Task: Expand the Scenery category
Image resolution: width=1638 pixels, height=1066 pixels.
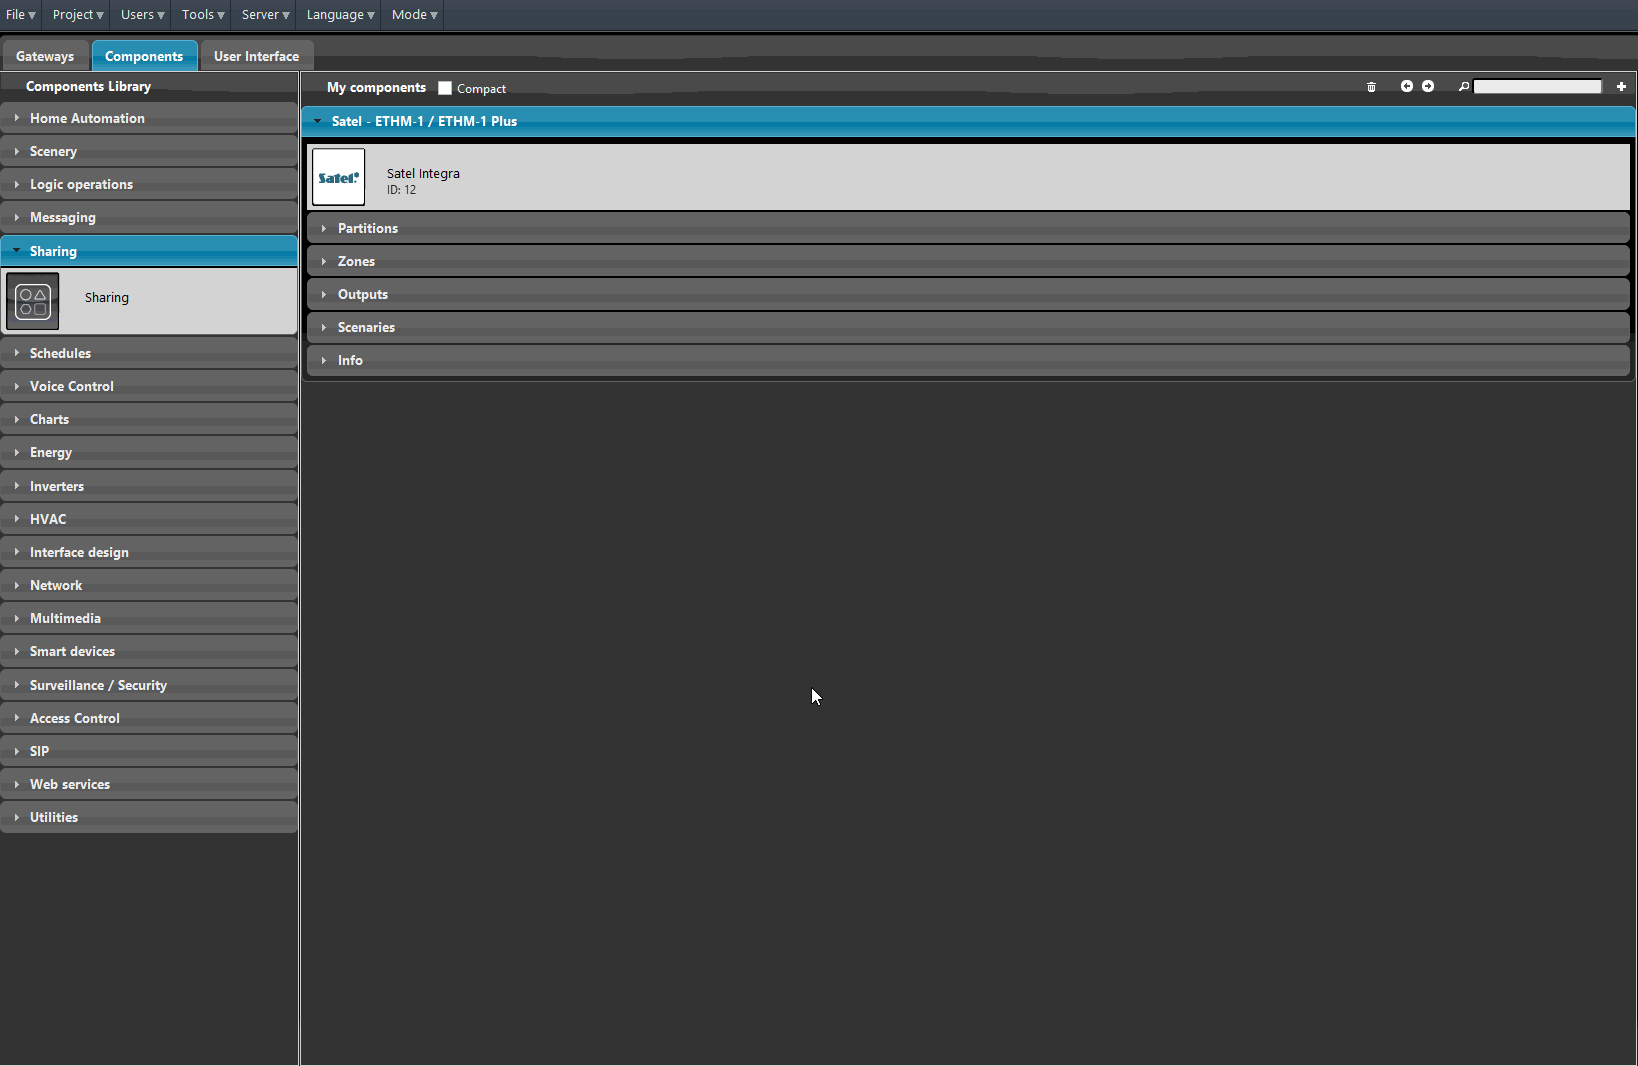Action: pos(149,151)
